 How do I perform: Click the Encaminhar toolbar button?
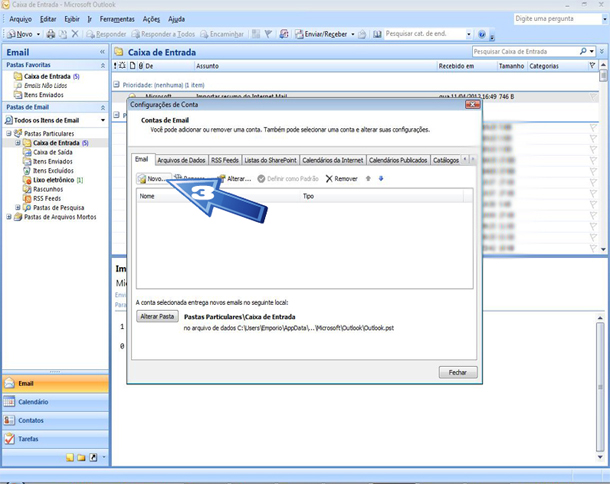(222, 34)
